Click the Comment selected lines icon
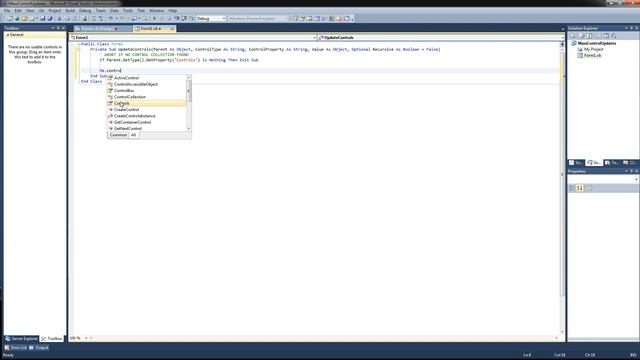The height and width of the screenshot is (360, 640). click(93, 18)
